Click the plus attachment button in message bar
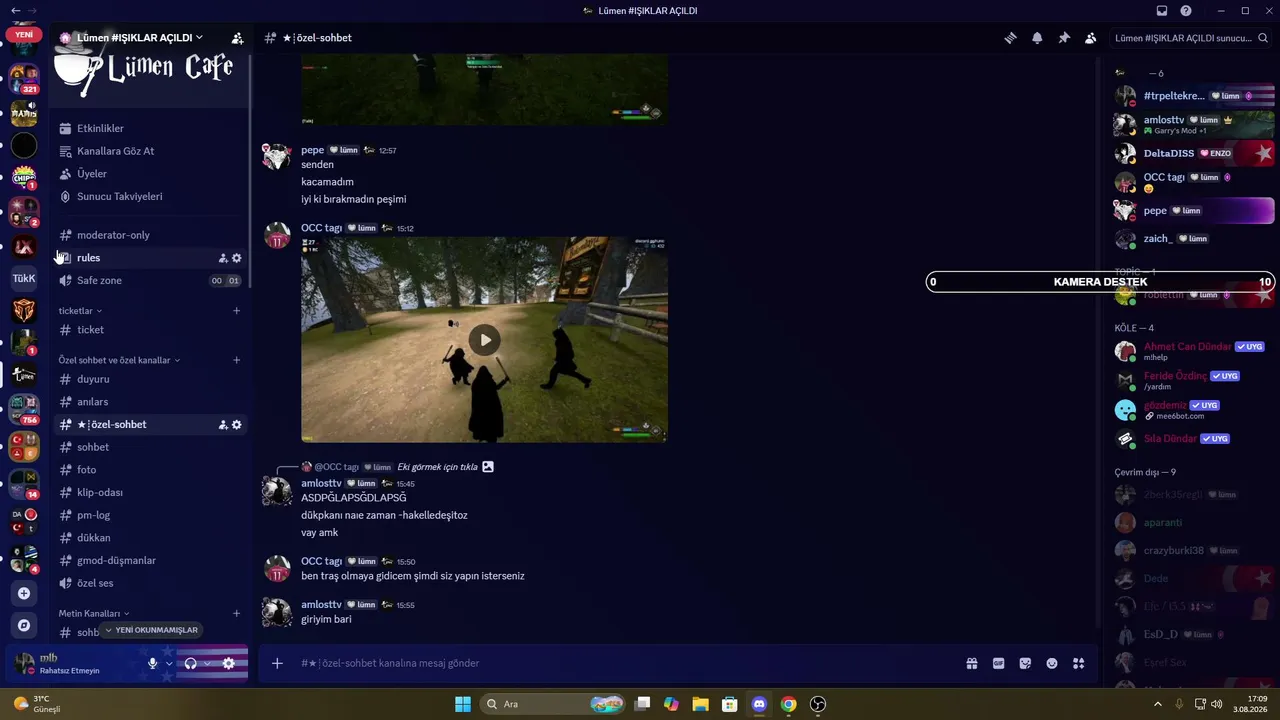Image resolution: width=1280 pixels, height=720 pixels. tap(277, 663)
